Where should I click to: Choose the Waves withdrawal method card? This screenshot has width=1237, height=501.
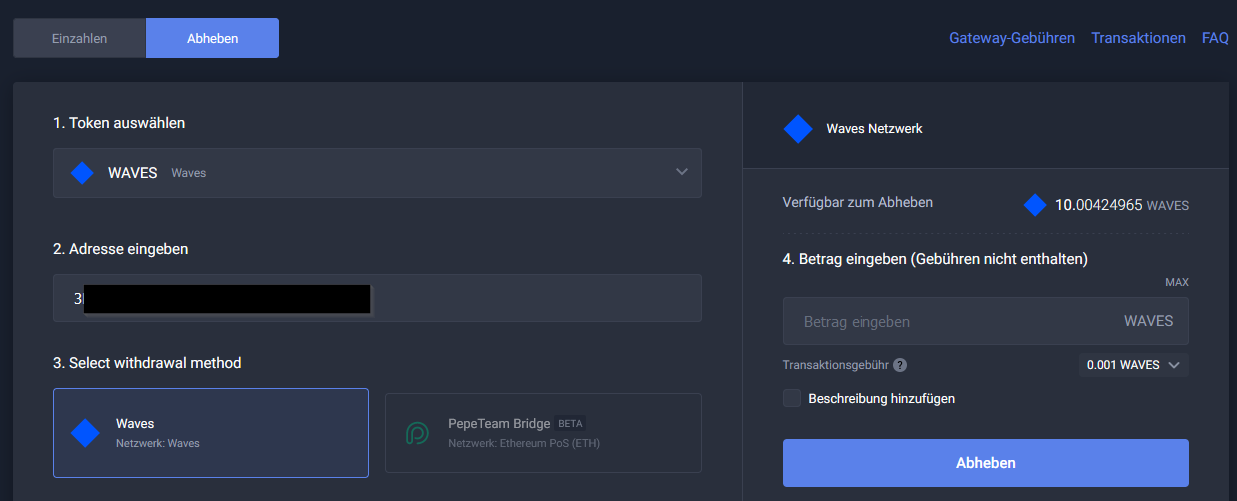pyautogui.click(x=211, y=432)
